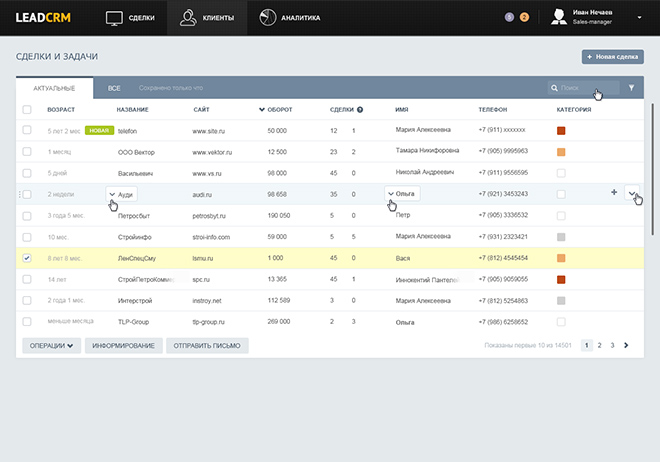Screen dimensions: 660x462
Task: Open the Операции dropdown
Action: click(48, 345)
